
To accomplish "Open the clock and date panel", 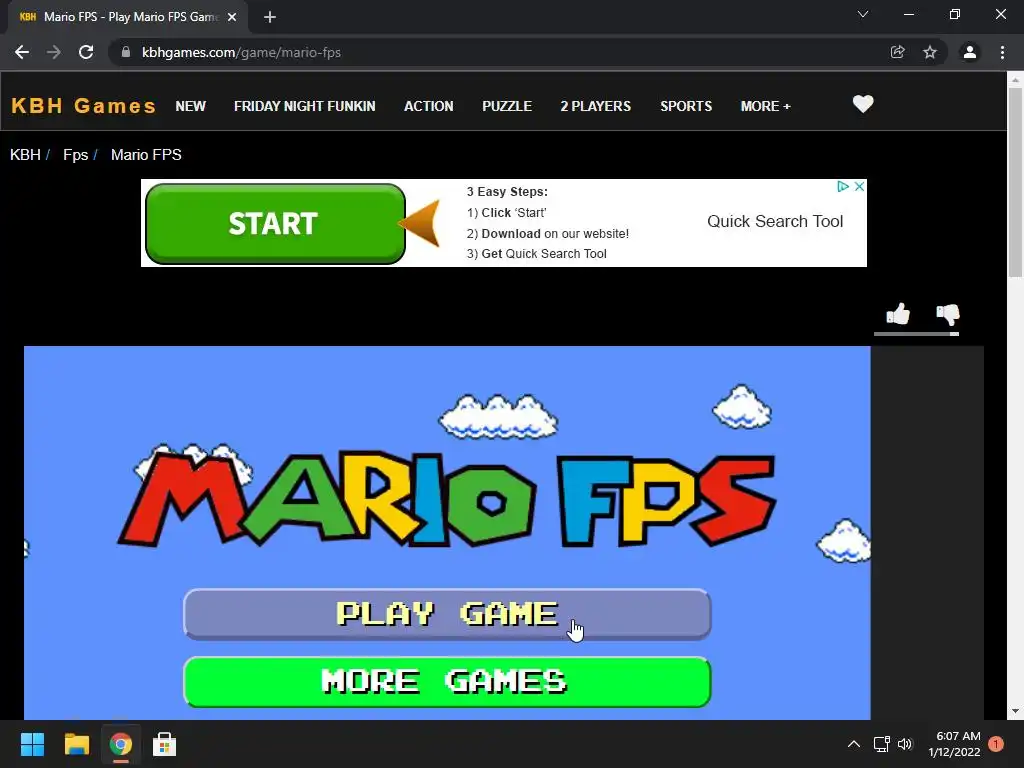I will 954,744.
